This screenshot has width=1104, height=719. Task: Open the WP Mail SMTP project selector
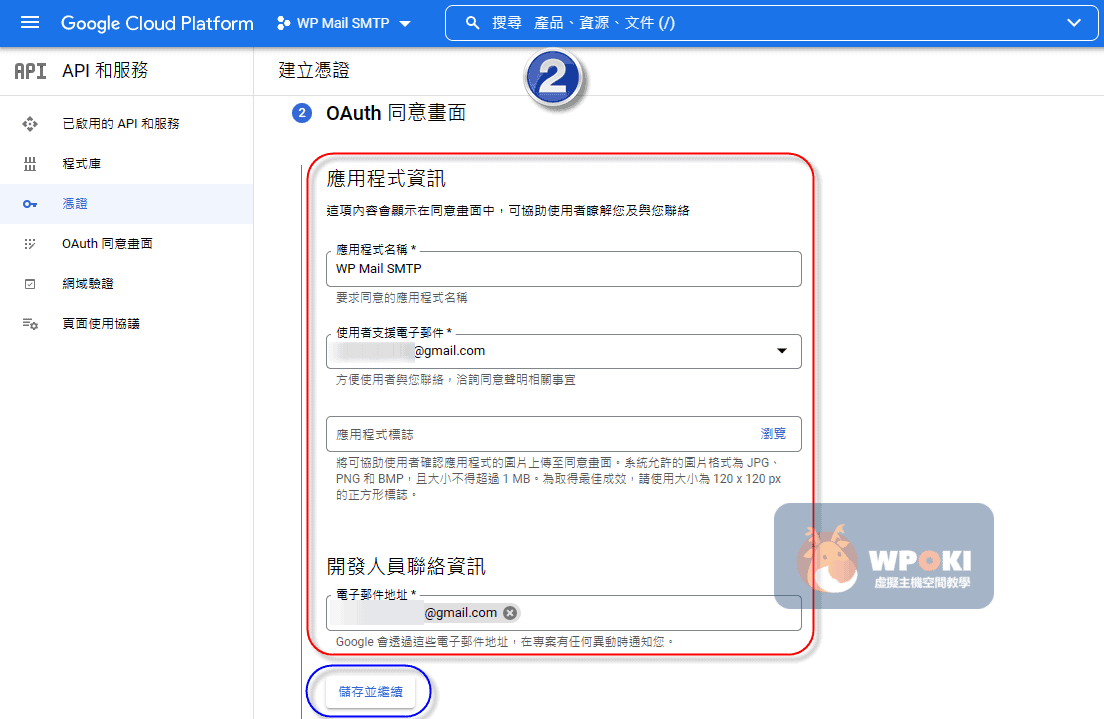(x=343, y=23)
